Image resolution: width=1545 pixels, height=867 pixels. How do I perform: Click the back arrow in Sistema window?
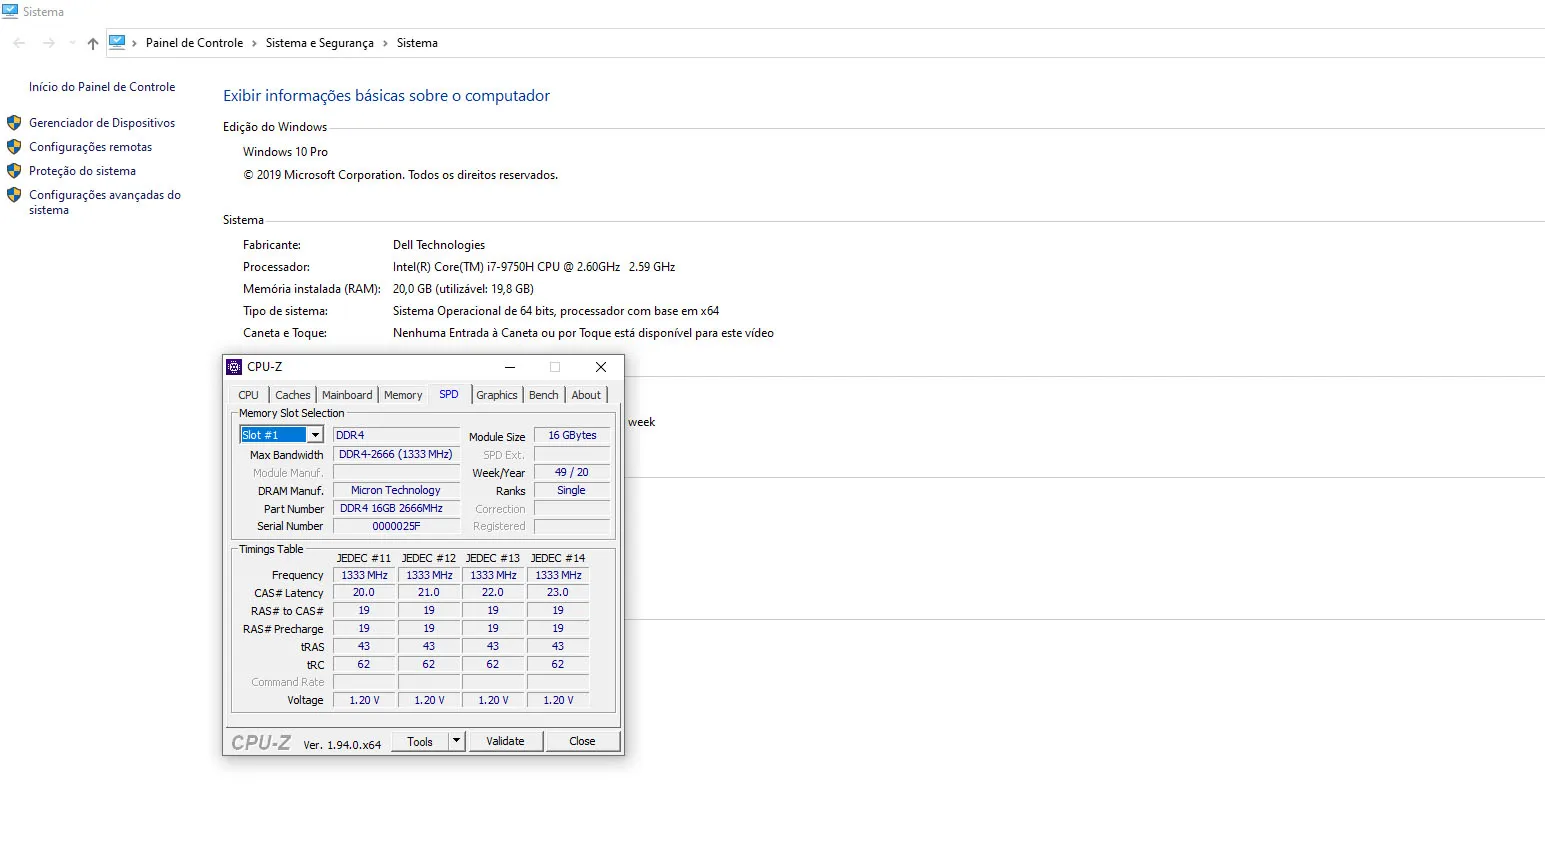19,43
